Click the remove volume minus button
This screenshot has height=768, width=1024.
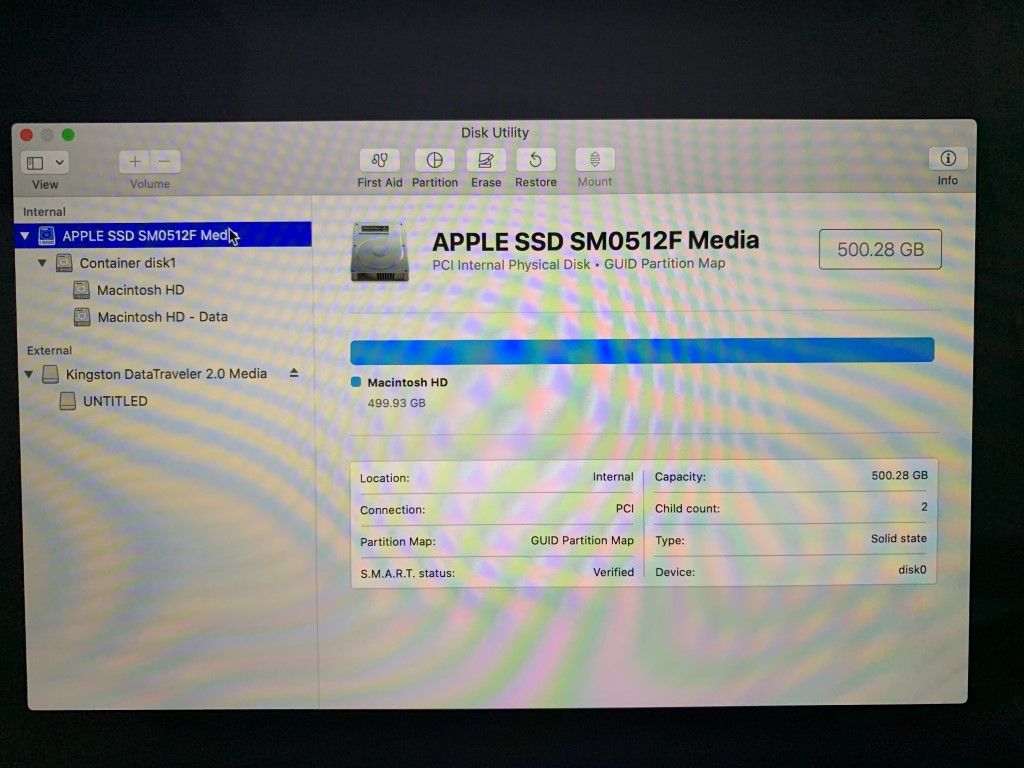coord(165,161)
